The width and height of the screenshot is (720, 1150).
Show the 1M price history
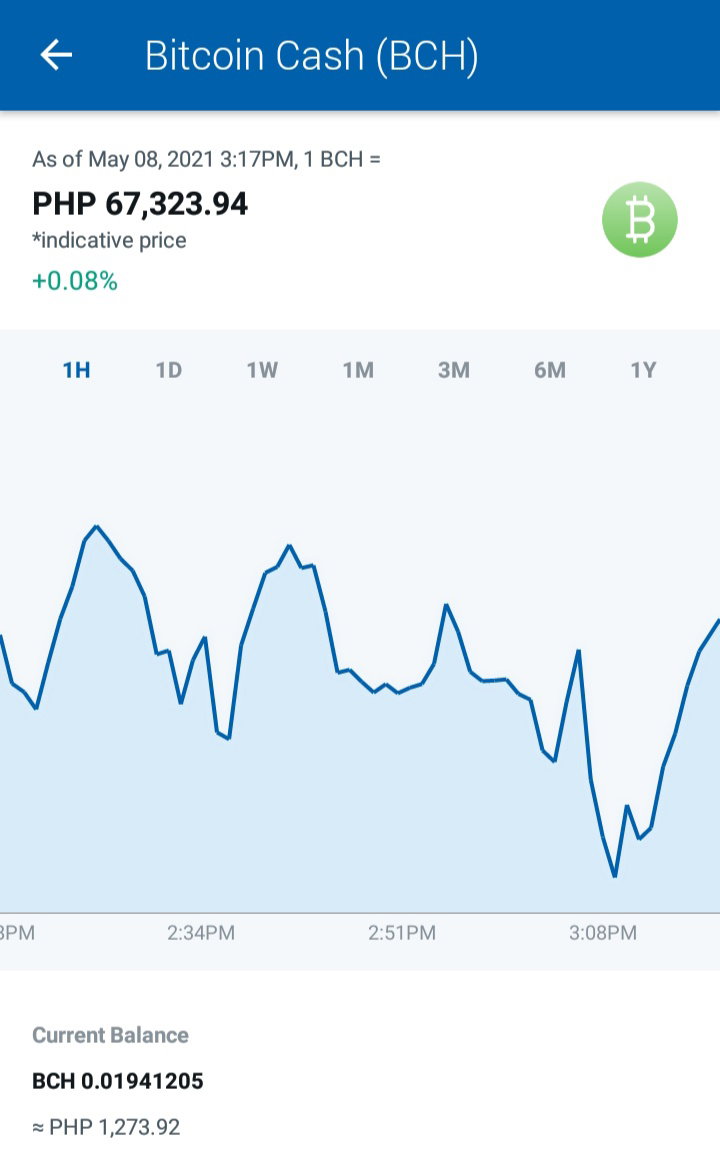tap(358, 370)
